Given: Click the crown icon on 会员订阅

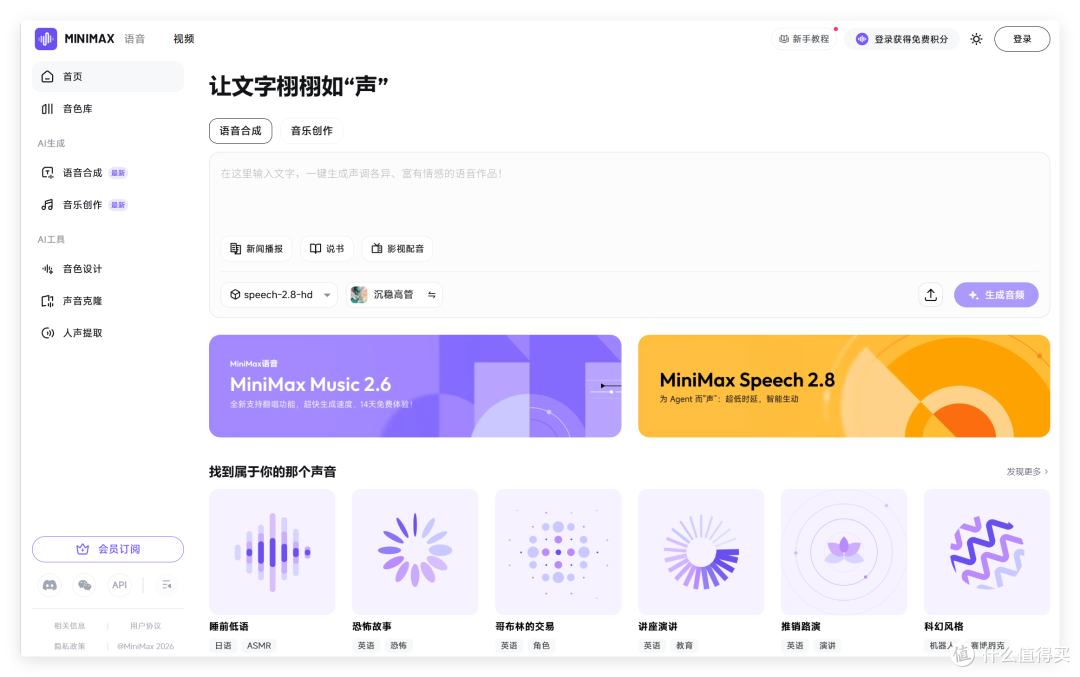Looking at the screenshot, I should coord(83,549).
